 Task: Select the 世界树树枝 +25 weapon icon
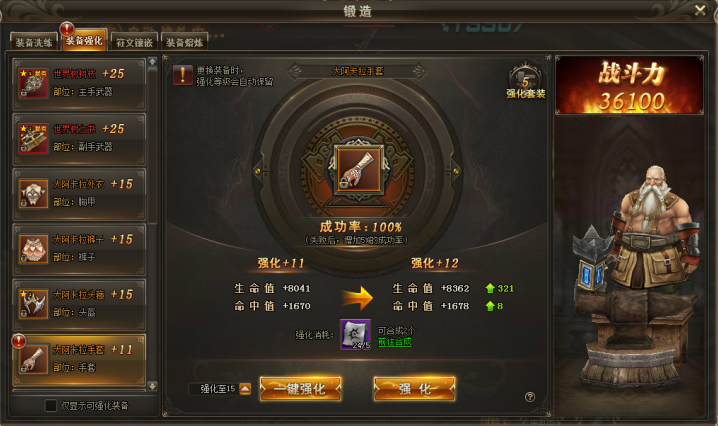pyautogui.click(x=34, y=83)
